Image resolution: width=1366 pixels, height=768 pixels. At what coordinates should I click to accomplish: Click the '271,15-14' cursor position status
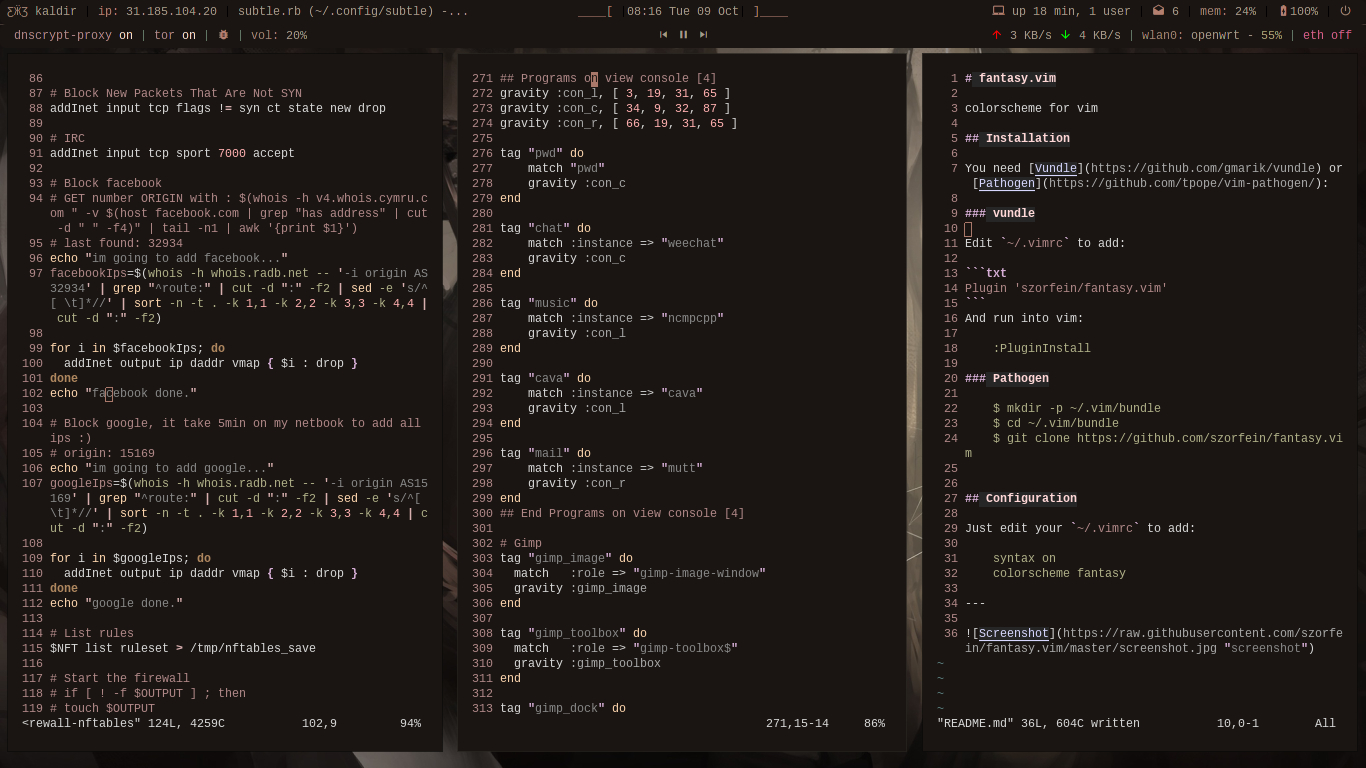pos(797,723)
